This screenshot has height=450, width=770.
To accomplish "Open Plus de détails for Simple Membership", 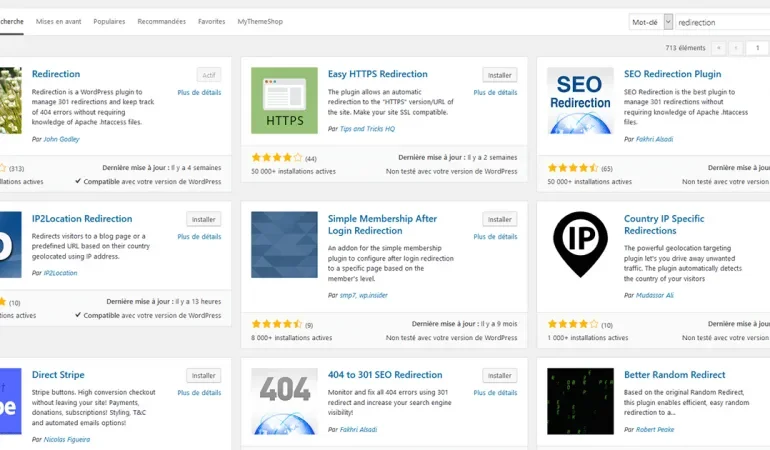I will pos(495,237).
